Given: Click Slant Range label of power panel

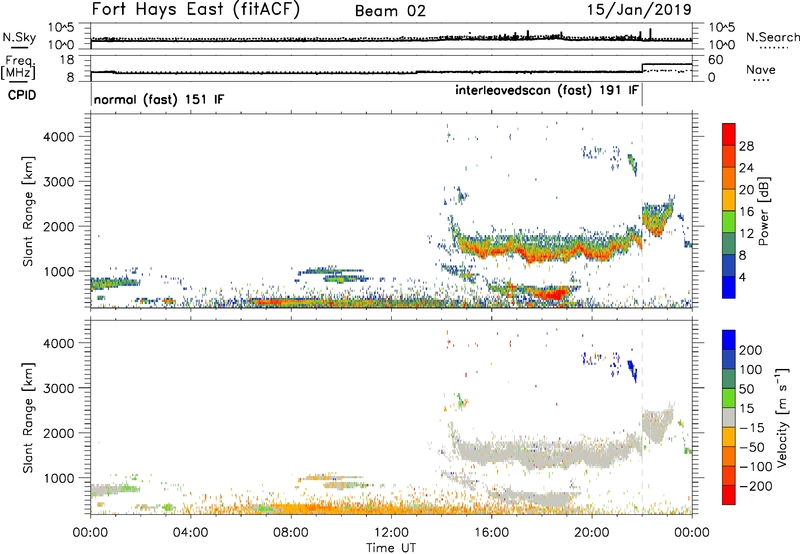Looking at the screenshot, I should [x=28, y=211].
